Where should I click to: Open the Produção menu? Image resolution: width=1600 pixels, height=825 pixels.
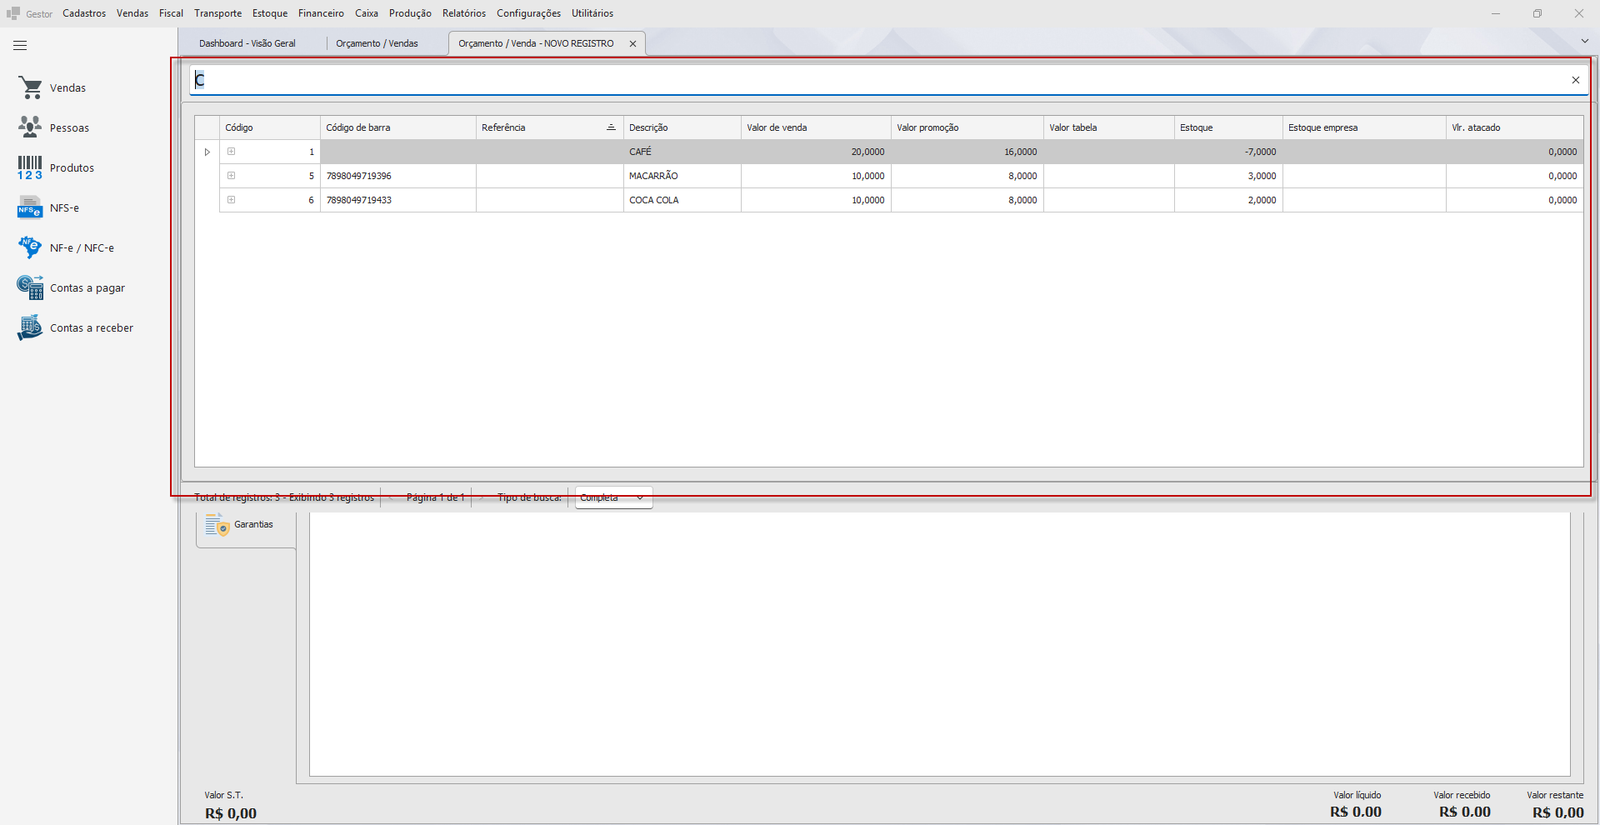tap(410, 13)
